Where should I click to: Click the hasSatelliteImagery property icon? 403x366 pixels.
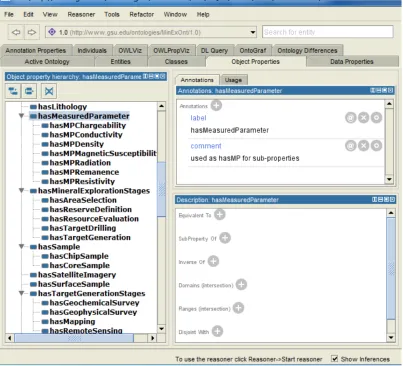point(33,275)
